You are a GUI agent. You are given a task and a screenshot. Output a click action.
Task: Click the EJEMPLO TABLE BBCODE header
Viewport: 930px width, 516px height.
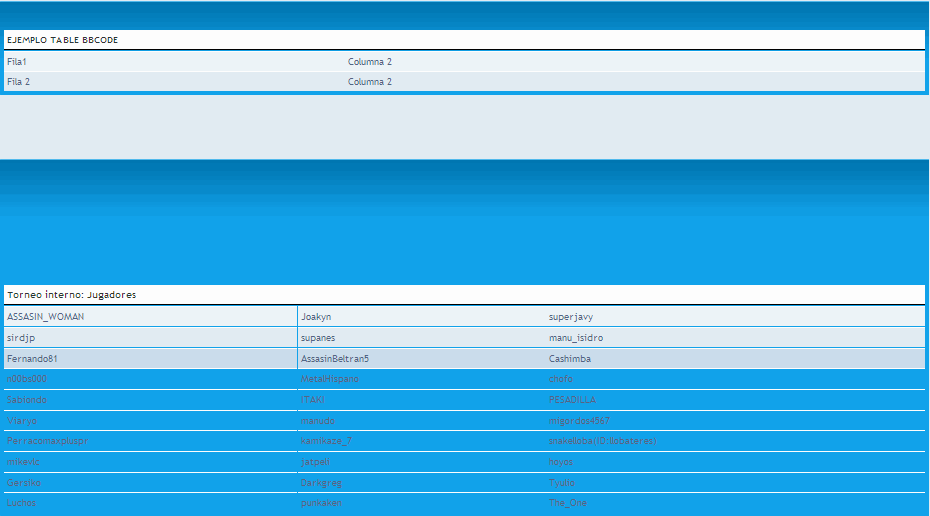[63, 40]
